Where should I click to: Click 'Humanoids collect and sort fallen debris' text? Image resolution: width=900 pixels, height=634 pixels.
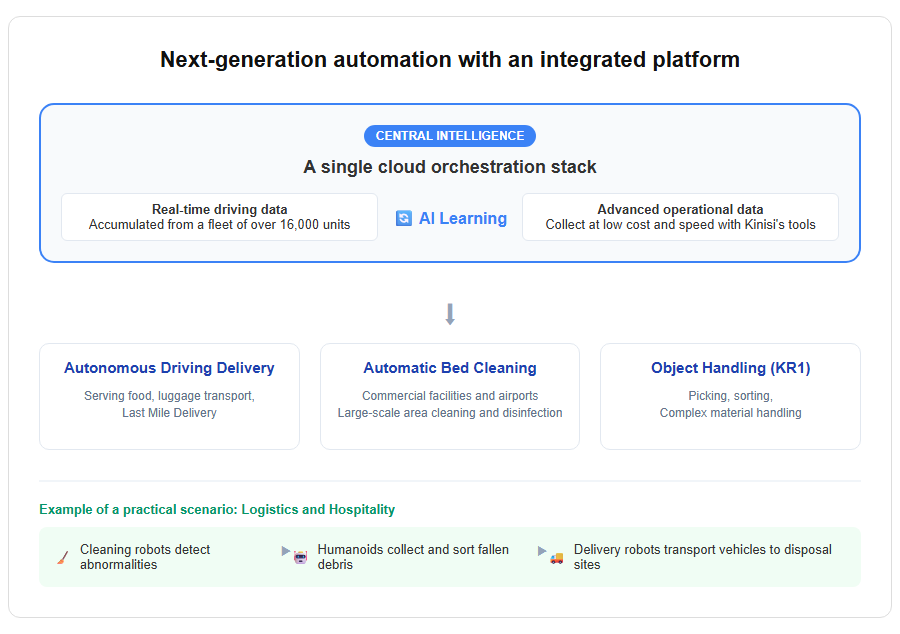coord(413,557)
